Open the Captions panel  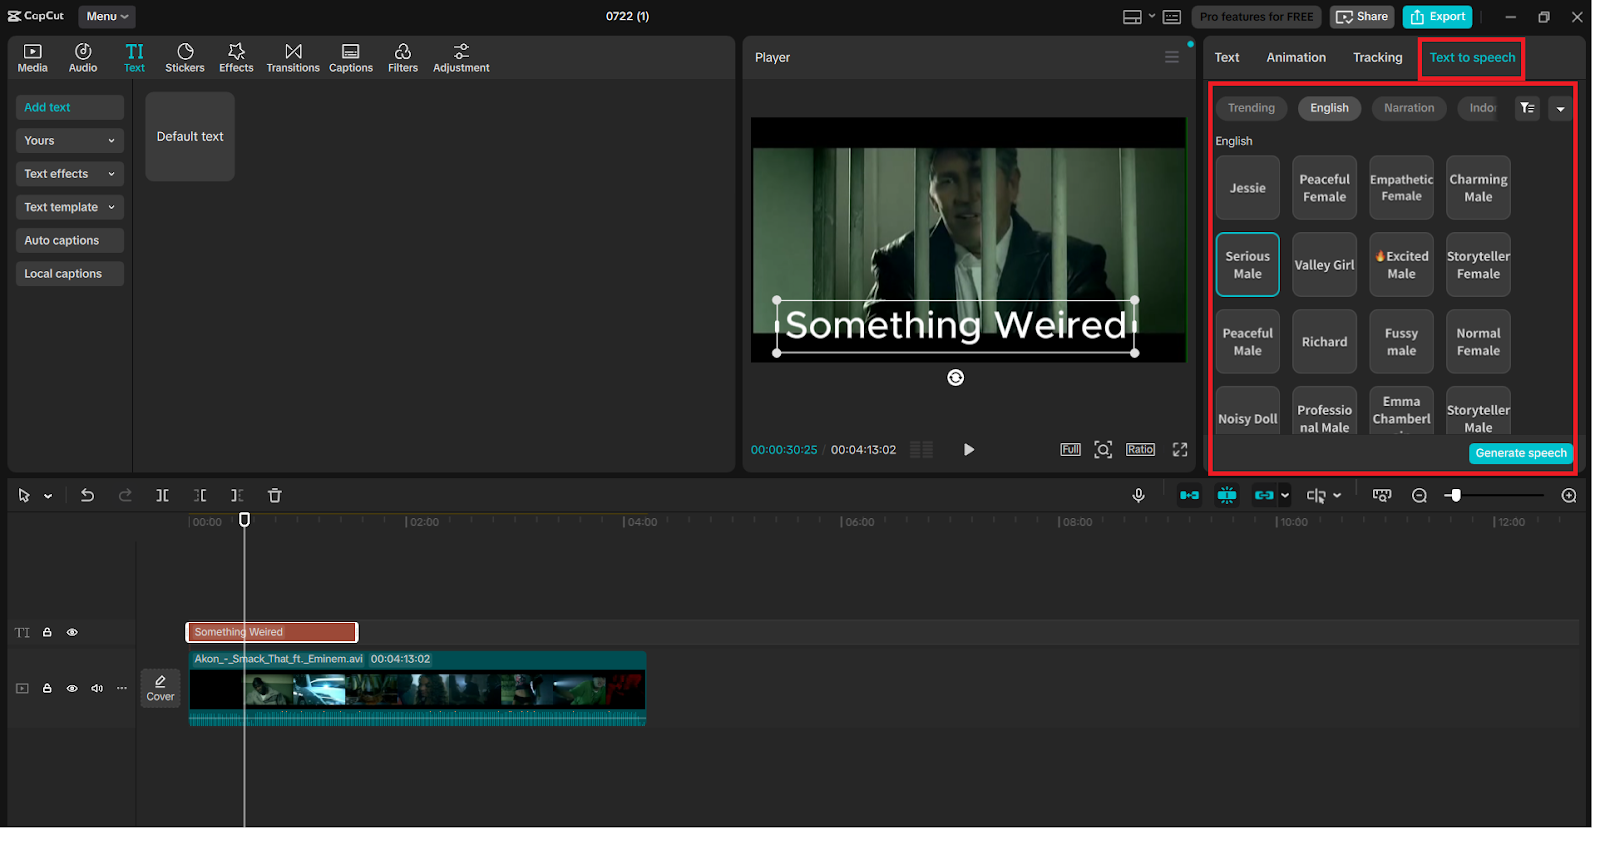click(x=351, y=58)
